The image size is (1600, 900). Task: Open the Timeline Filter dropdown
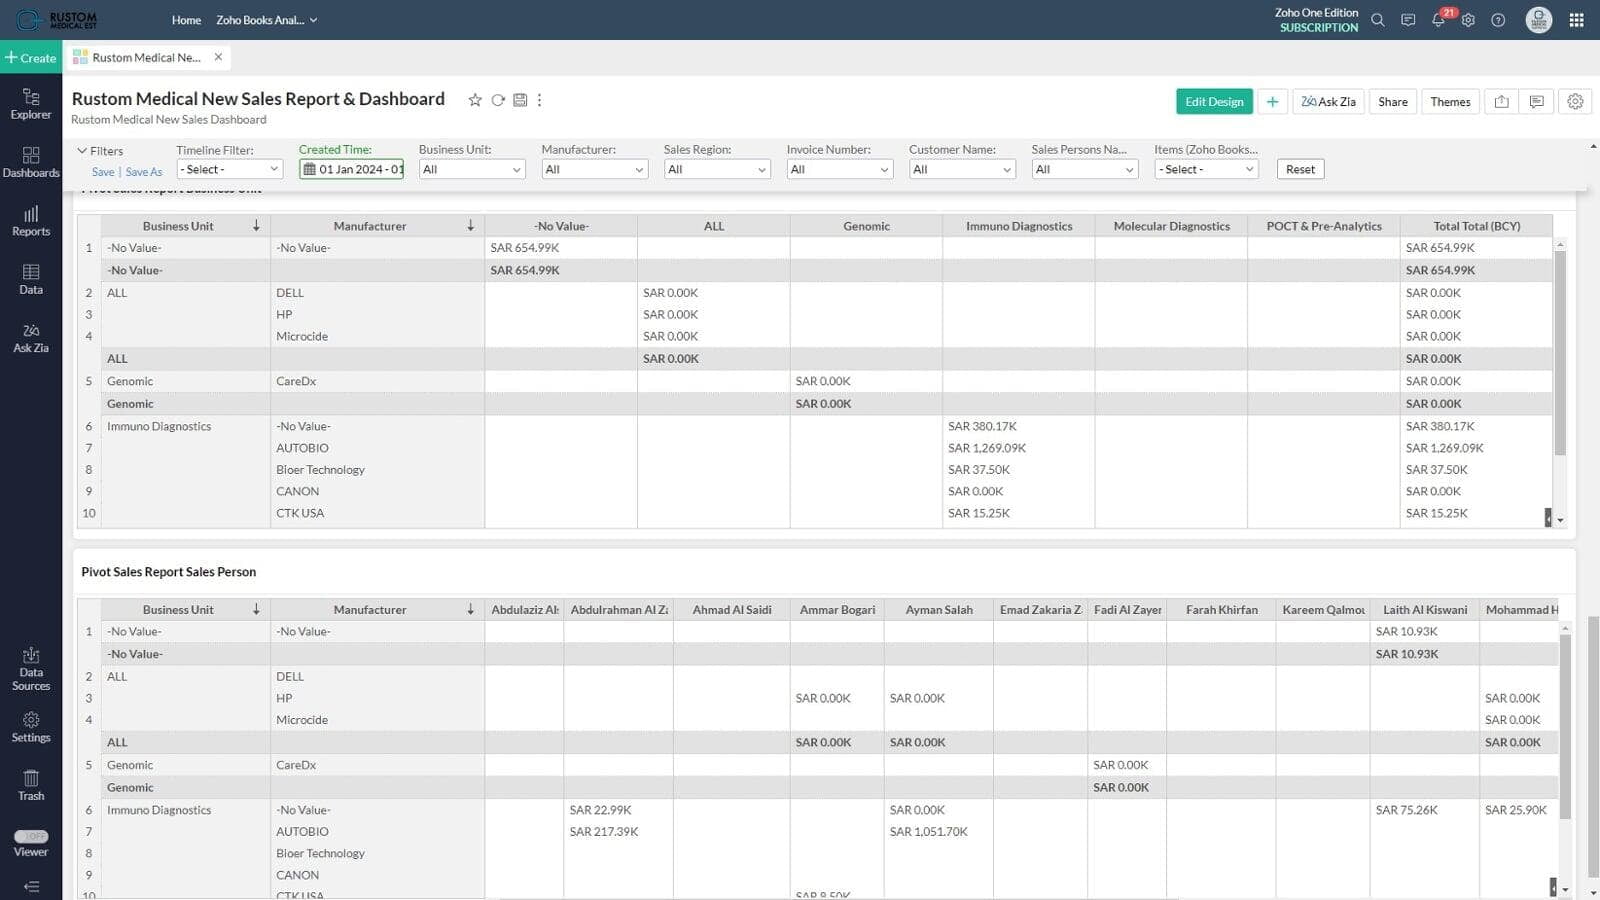230,169
